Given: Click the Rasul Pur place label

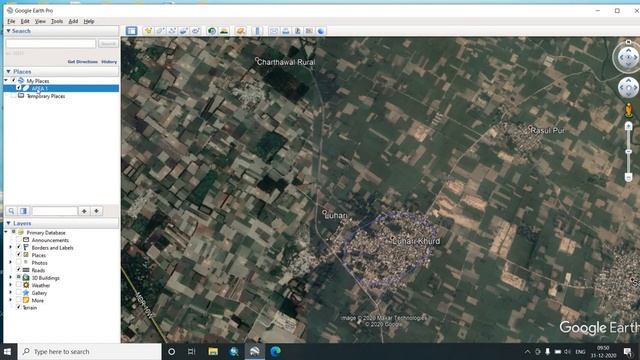Looking at the screenshot, I should pyautogui.click(x=548, y=131).
